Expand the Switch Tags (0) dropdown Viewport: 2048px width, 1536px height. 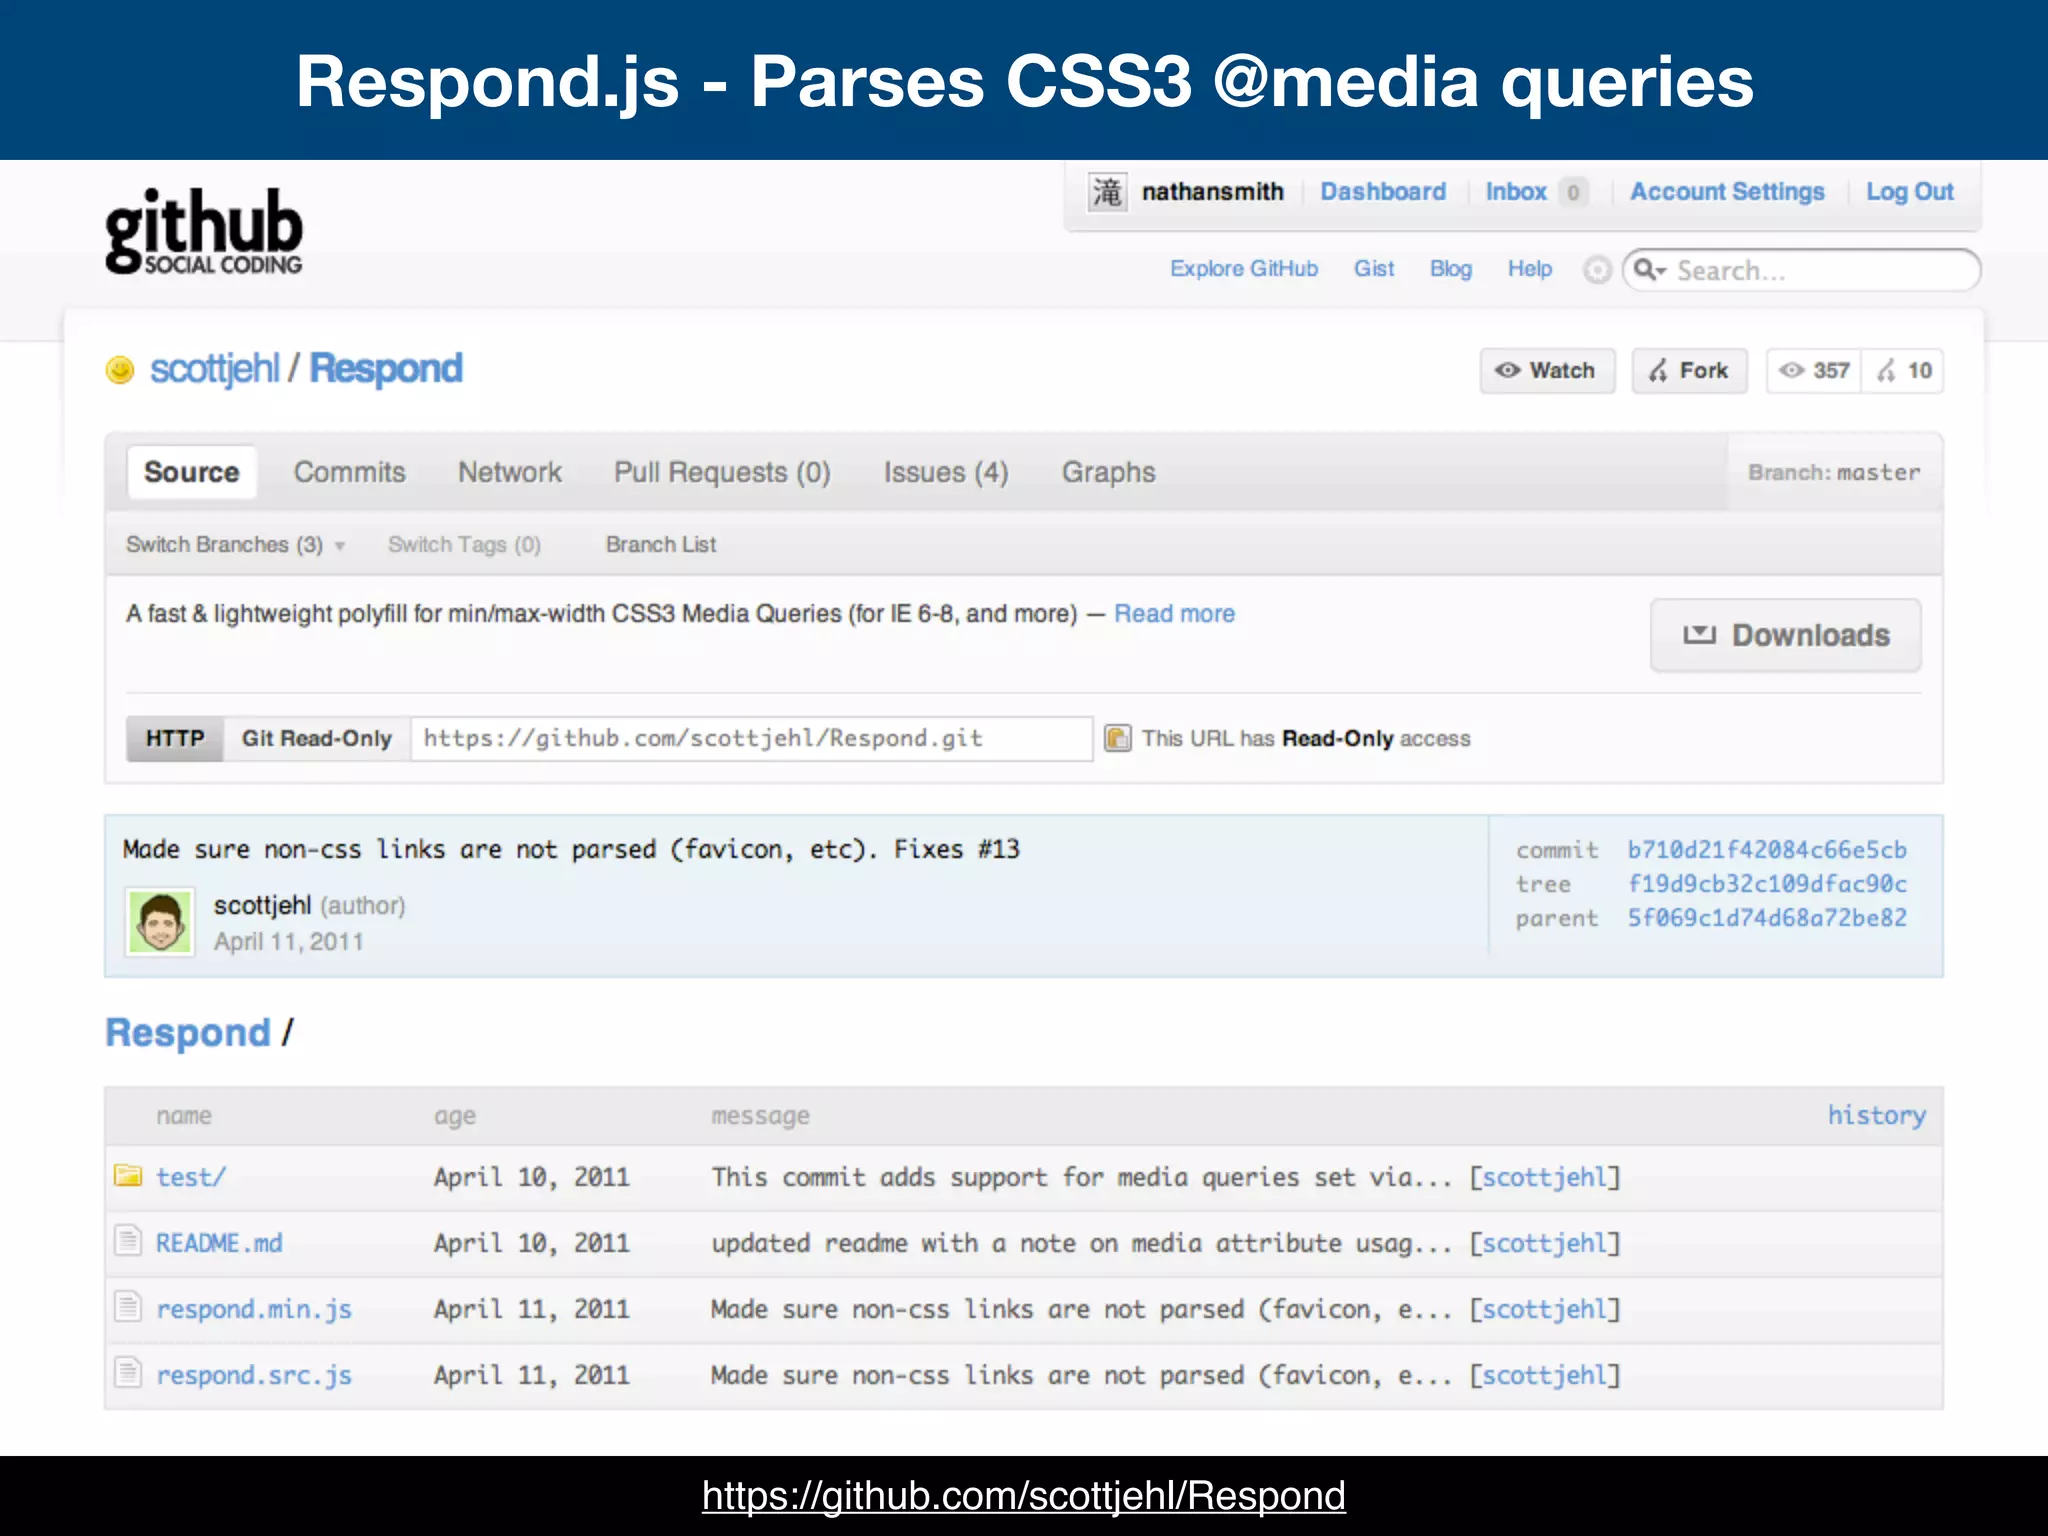(x=464, y=545)
